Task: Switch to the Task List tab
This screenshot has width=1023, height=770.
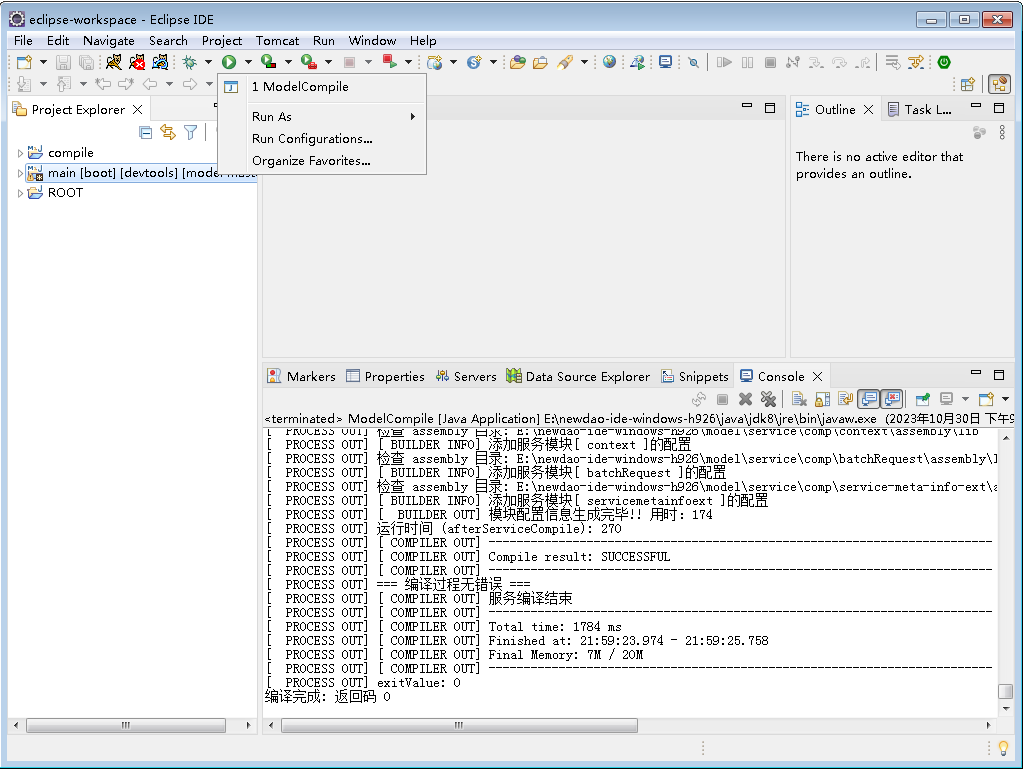Action: coord(919,110)
